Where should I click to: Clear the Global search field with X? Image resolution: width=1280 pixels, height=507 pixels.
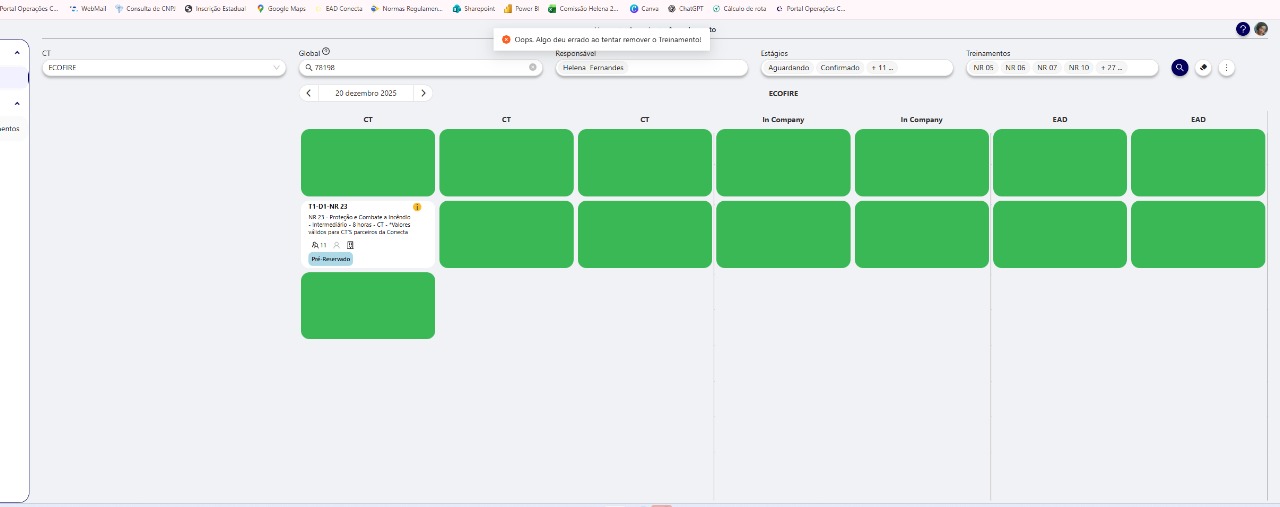coord(533,68)
